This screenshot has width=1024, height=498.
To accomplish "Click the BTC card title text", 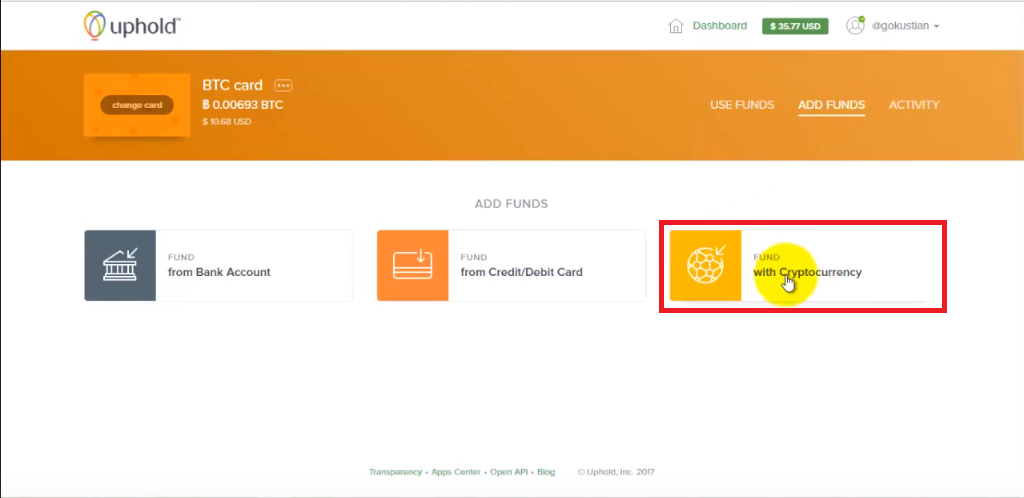I will (232, 86).
